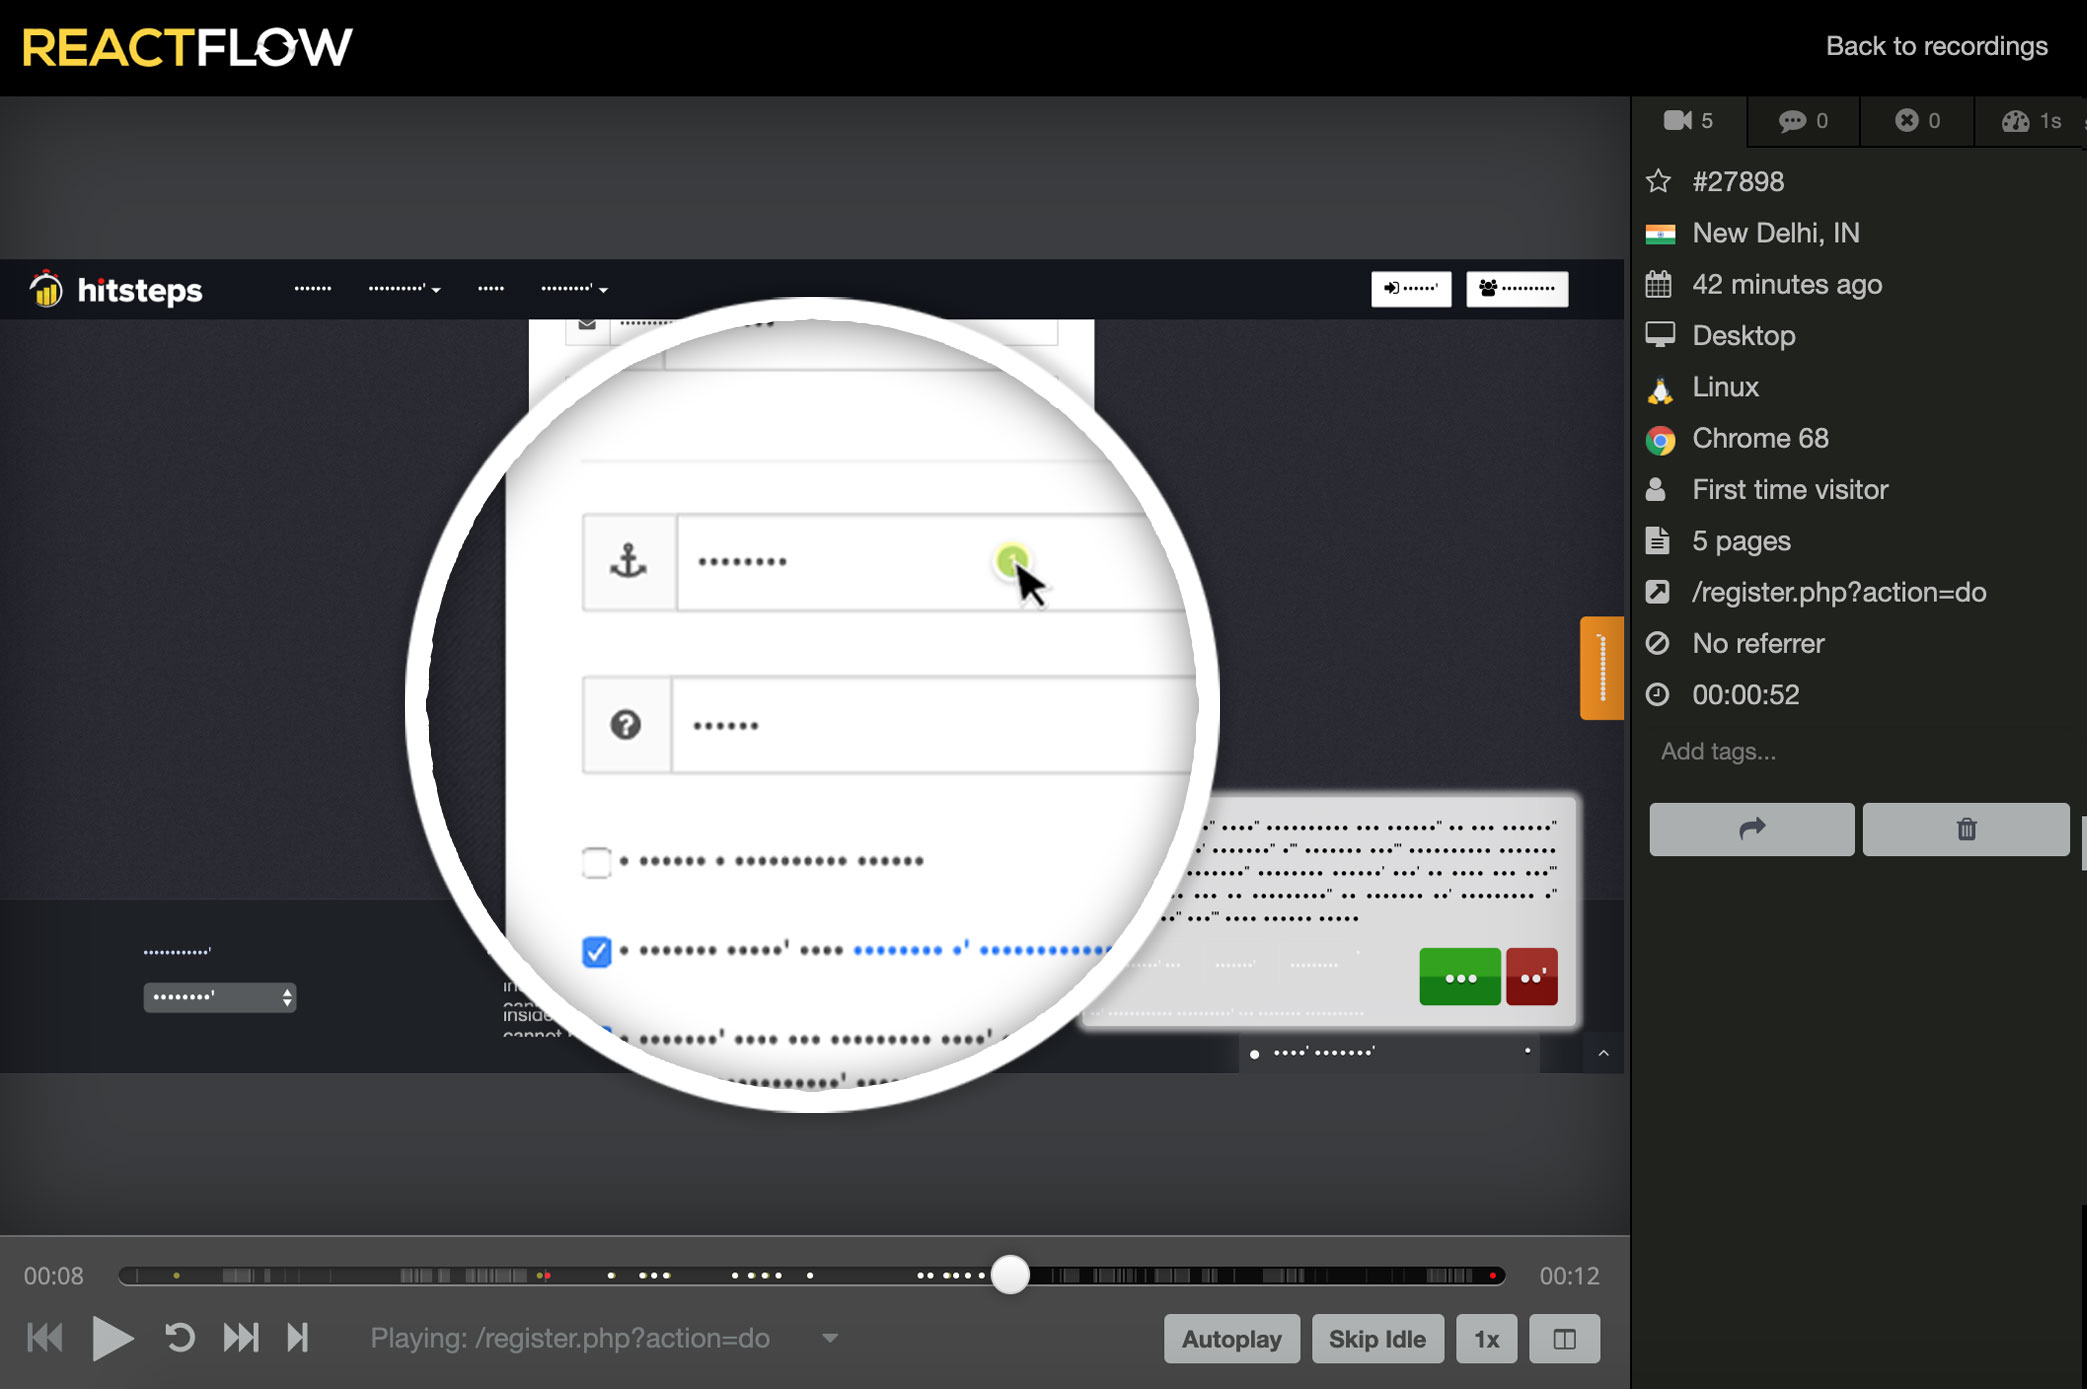Open the Playing: /register.php page dropdown

tap(829, 1338)
